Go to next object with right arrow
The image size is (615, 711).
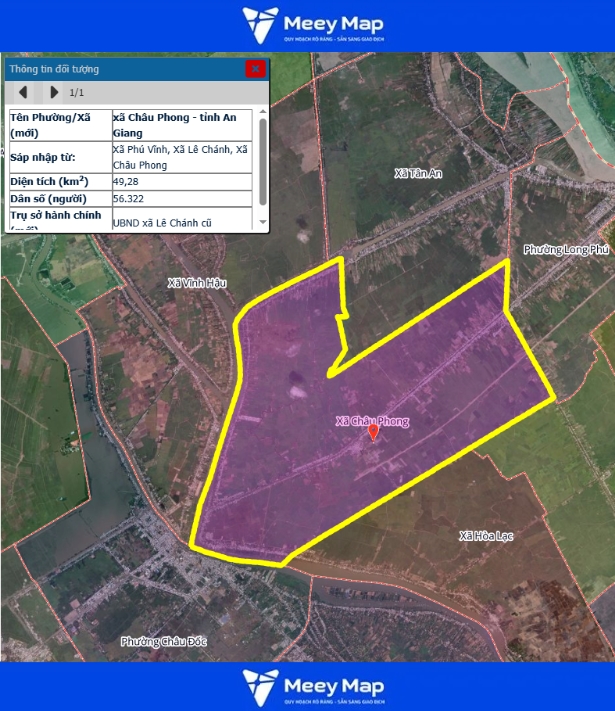[x=54, y=93]
